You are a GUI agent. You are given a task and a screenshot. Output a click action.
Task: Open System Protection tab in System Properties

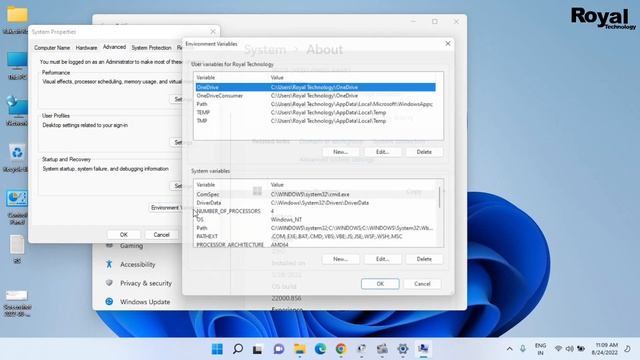151,48
